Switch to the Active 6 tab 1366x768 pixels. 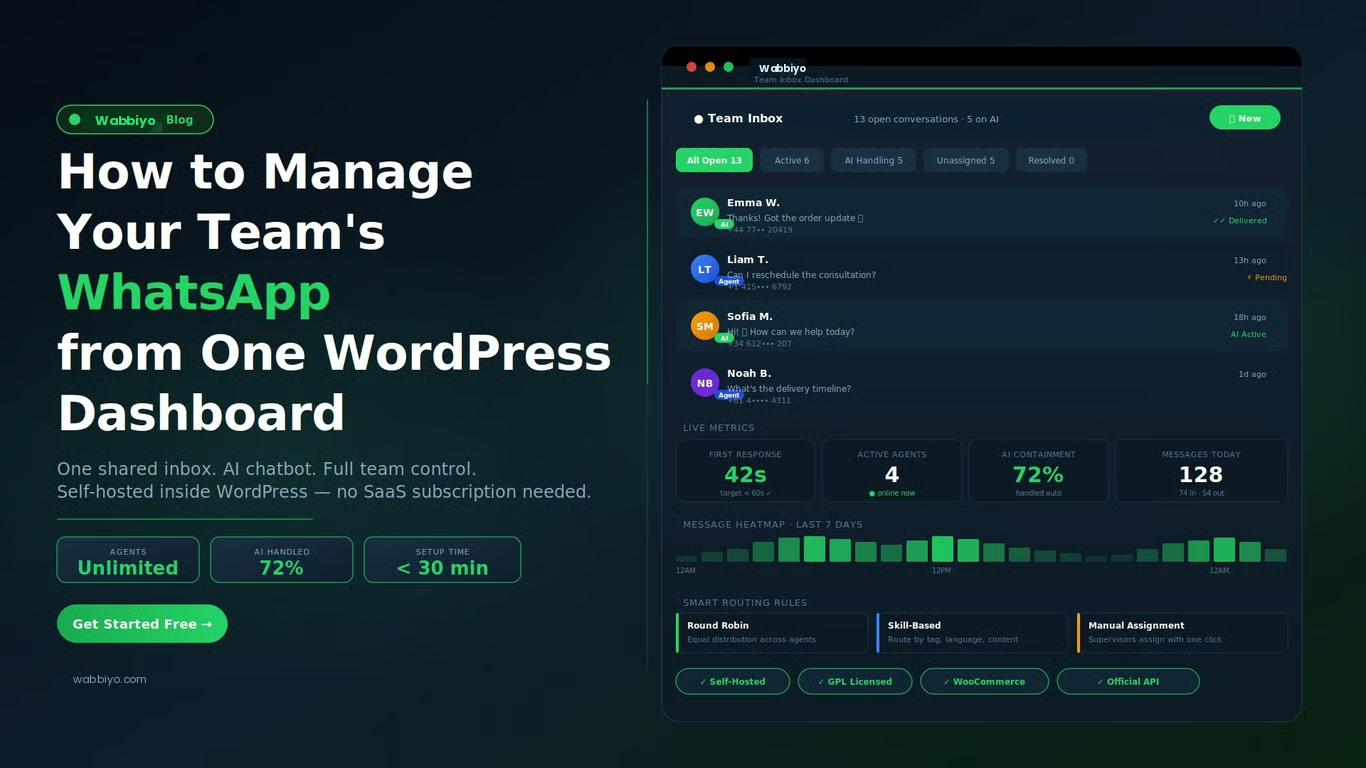(792, 160)
